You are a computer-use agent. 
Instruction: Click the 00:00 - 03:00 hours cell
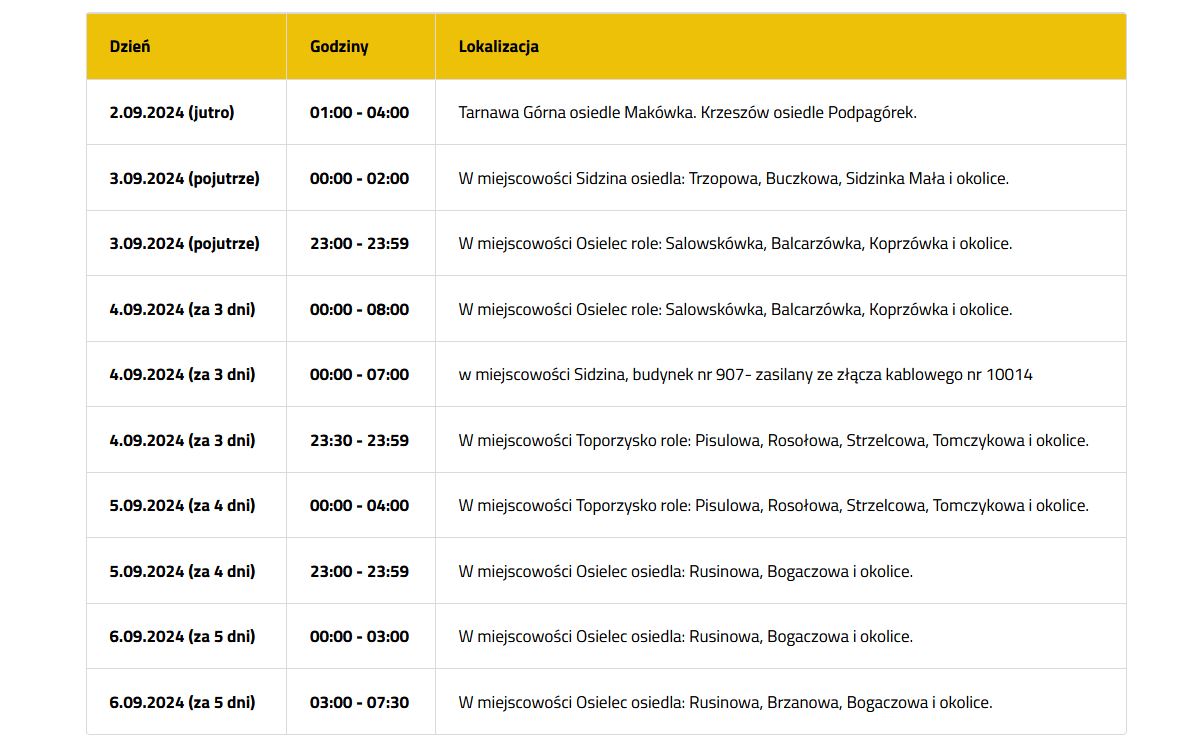(359, 636)
